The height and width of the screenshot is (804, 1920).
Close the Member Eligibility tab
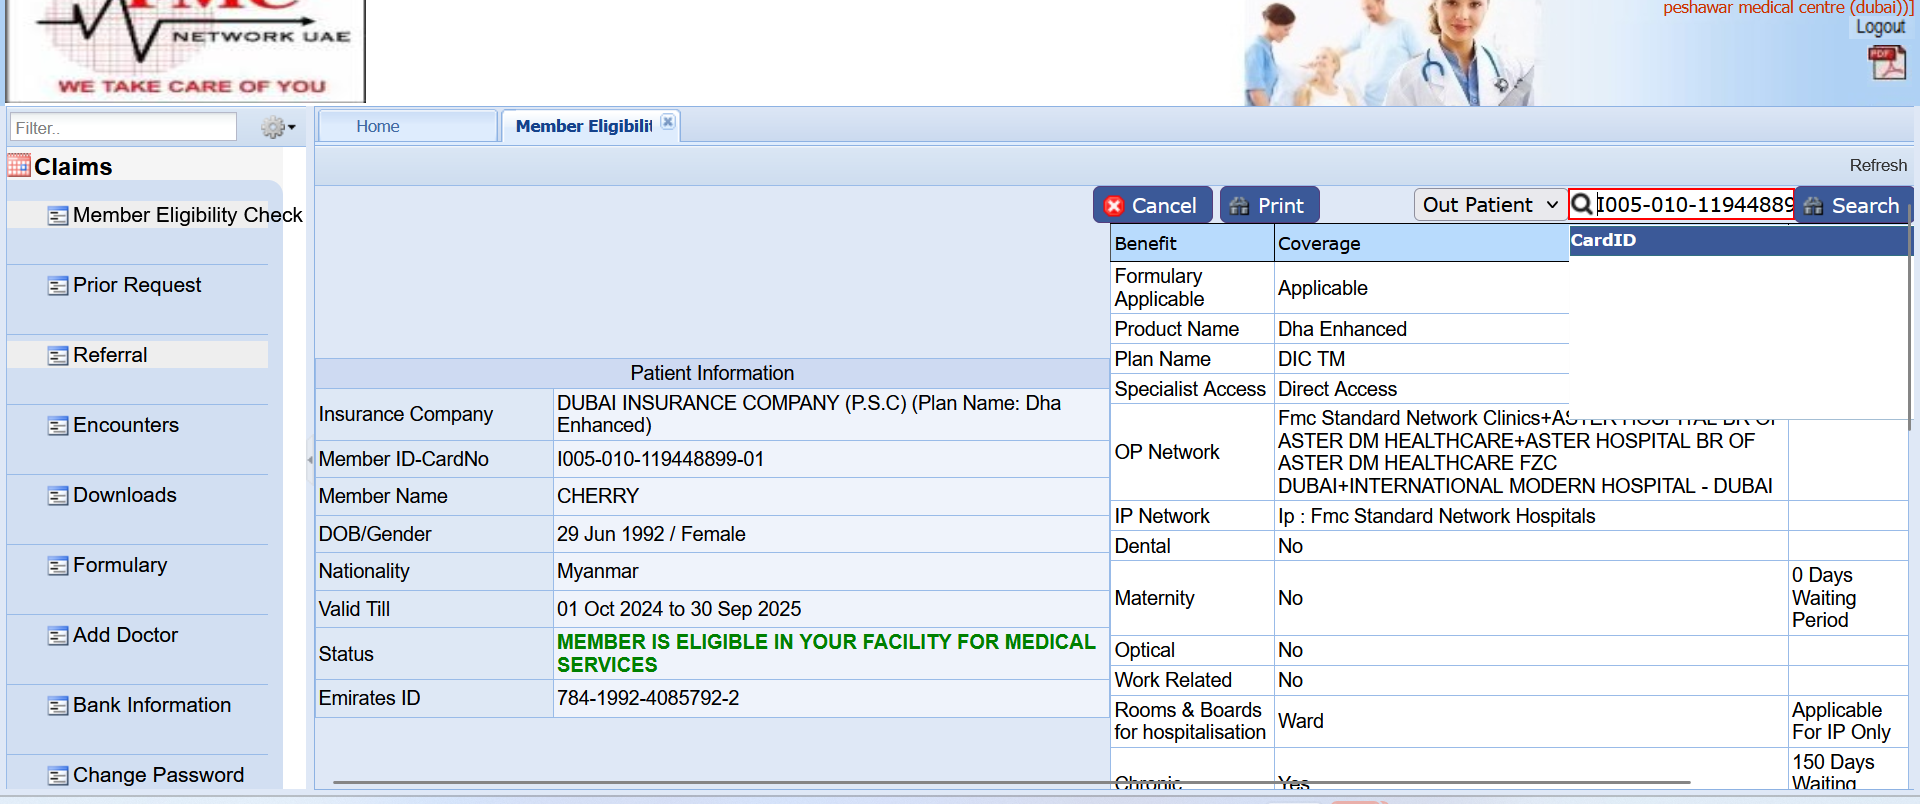(x=668, y=122)
